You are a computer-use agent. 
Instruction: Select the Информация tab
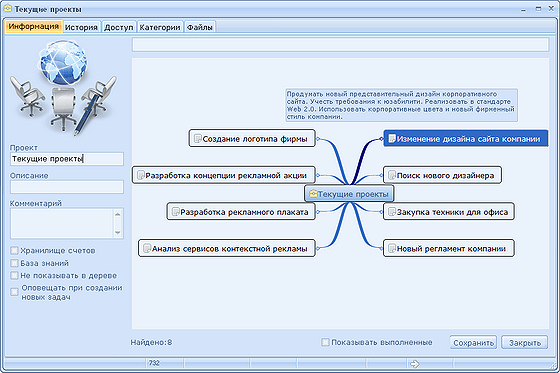pos(34,27)
